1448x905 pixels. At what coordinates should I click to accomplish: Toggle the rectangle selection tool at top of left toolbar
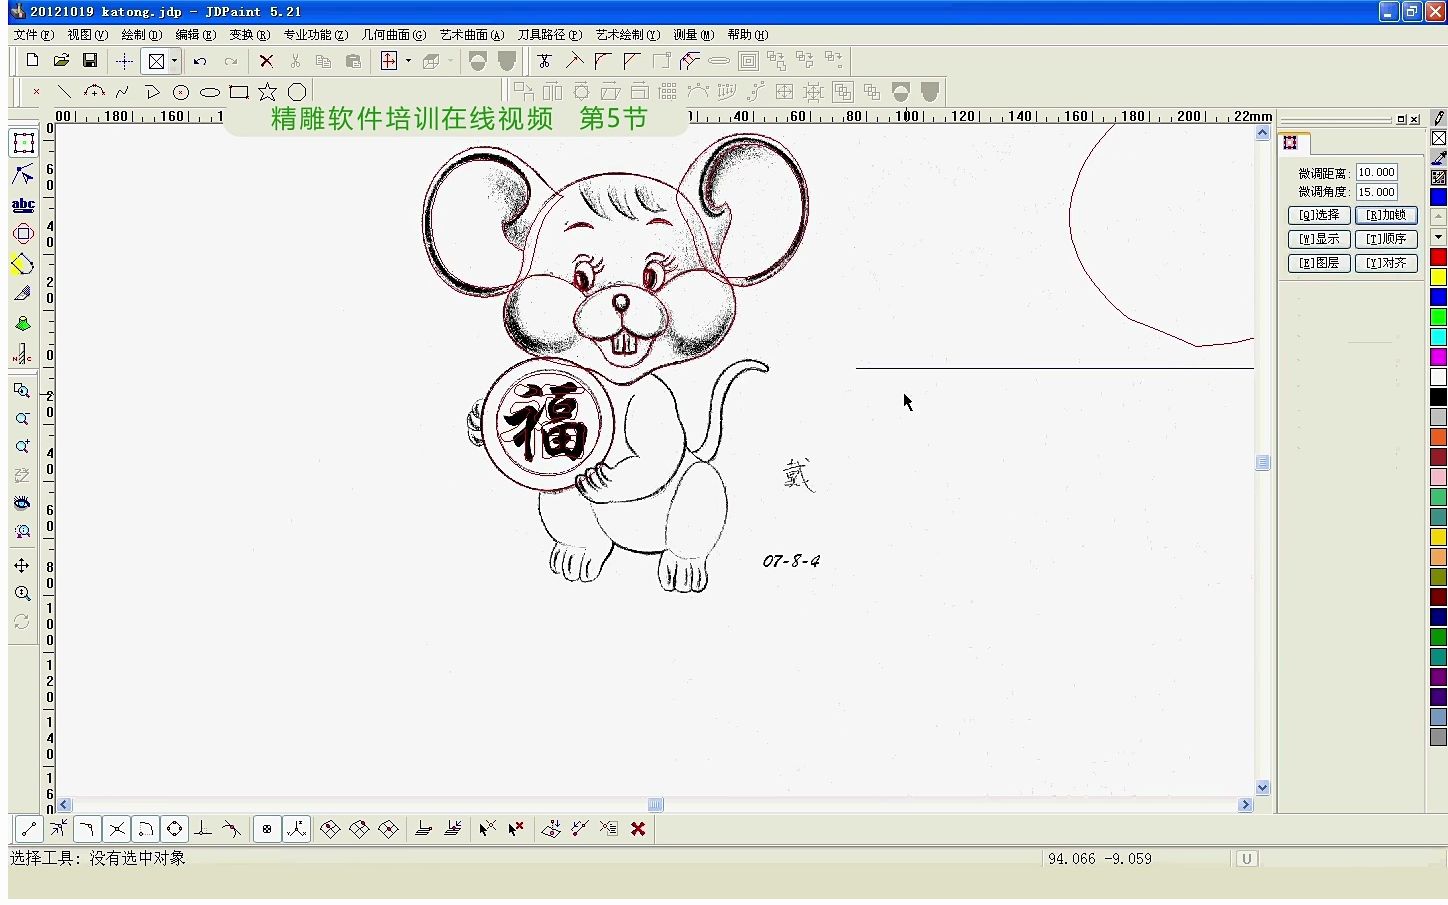coord(24,143)
